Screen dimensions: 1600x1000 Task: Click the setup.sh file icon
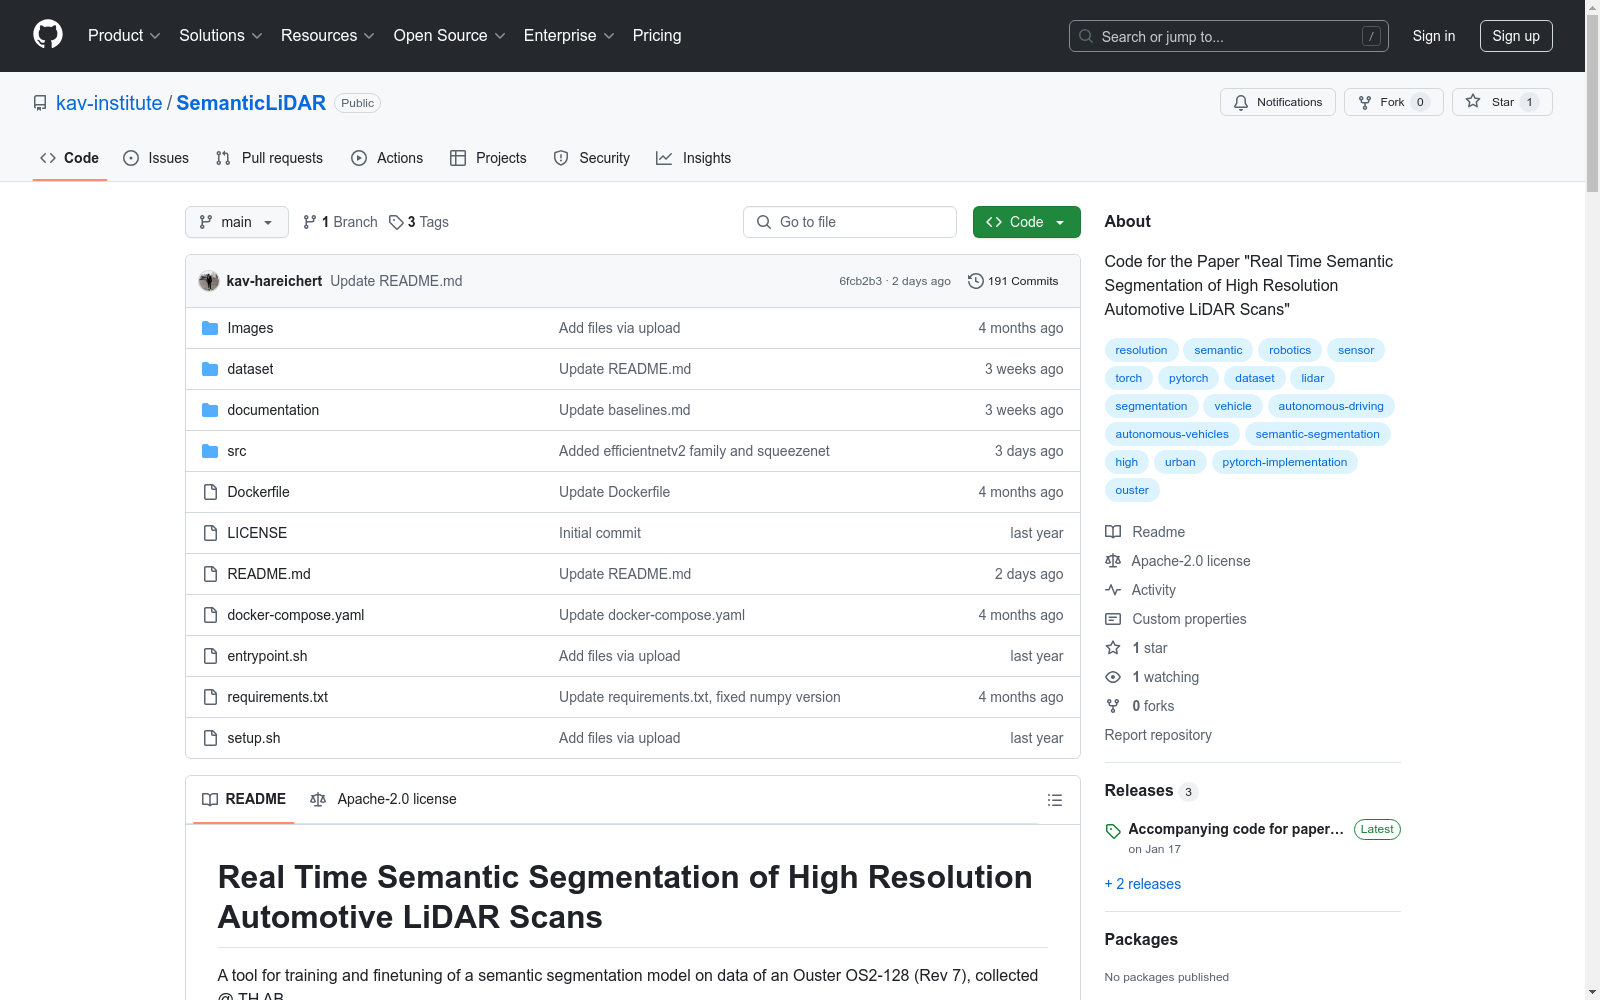point(210,738)
